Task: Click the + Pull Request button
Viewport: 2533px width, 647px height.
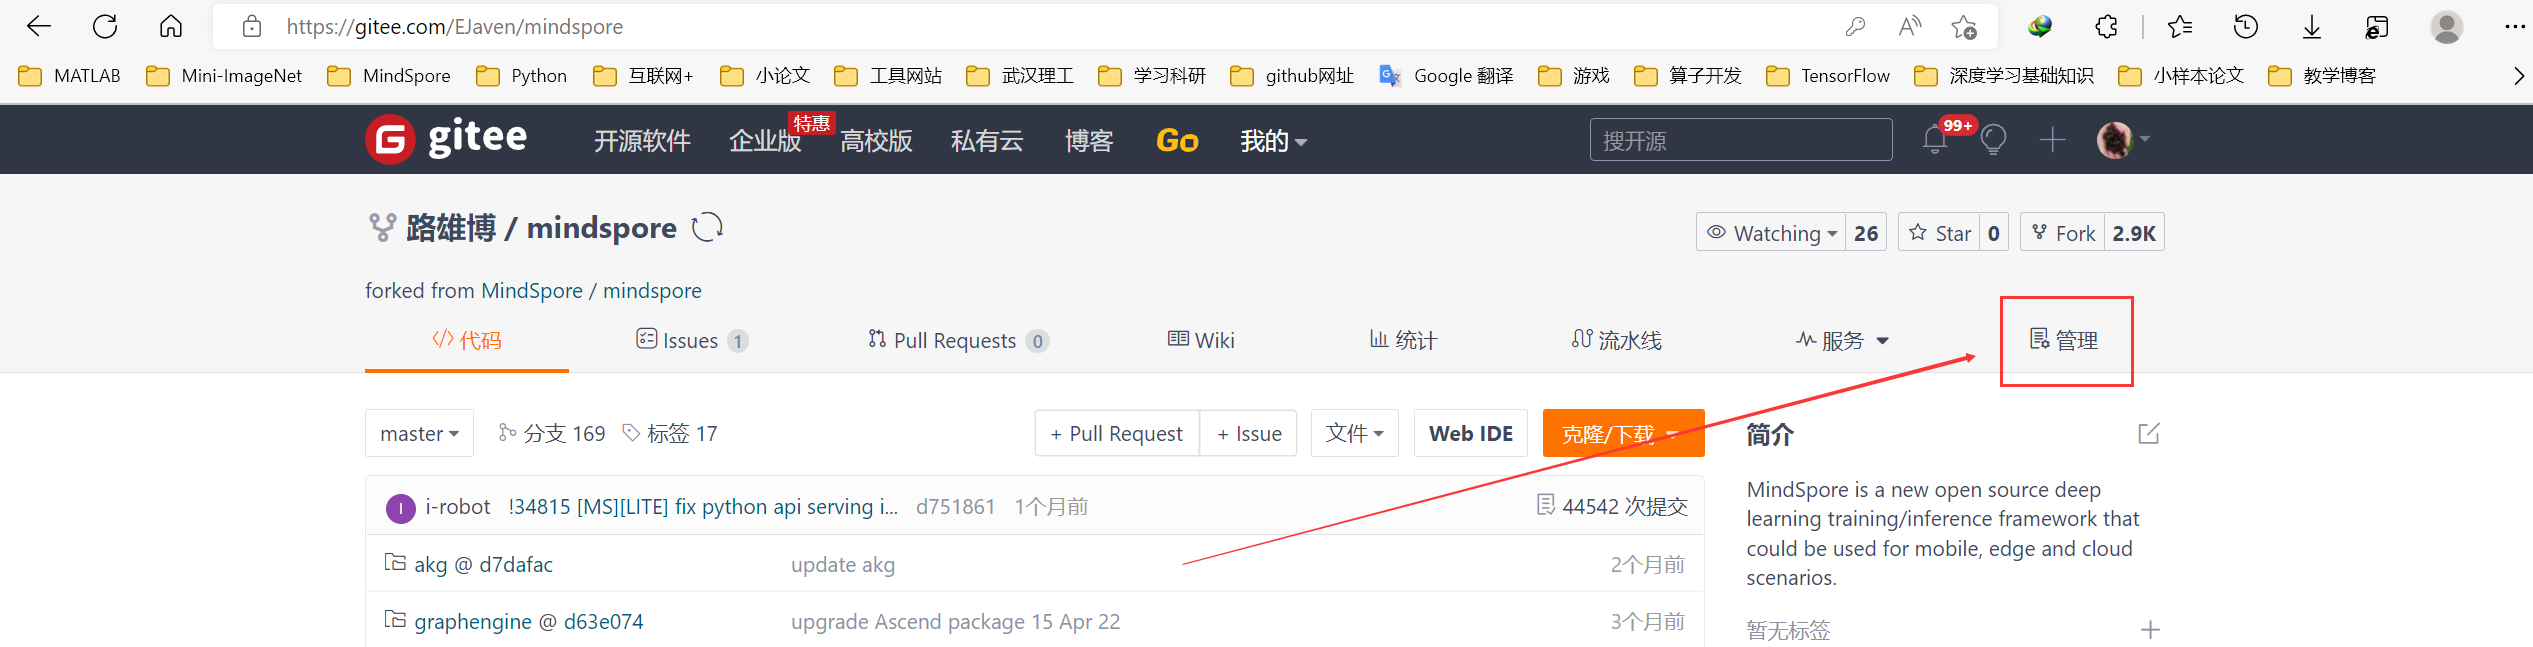Action: [1117, 433]
